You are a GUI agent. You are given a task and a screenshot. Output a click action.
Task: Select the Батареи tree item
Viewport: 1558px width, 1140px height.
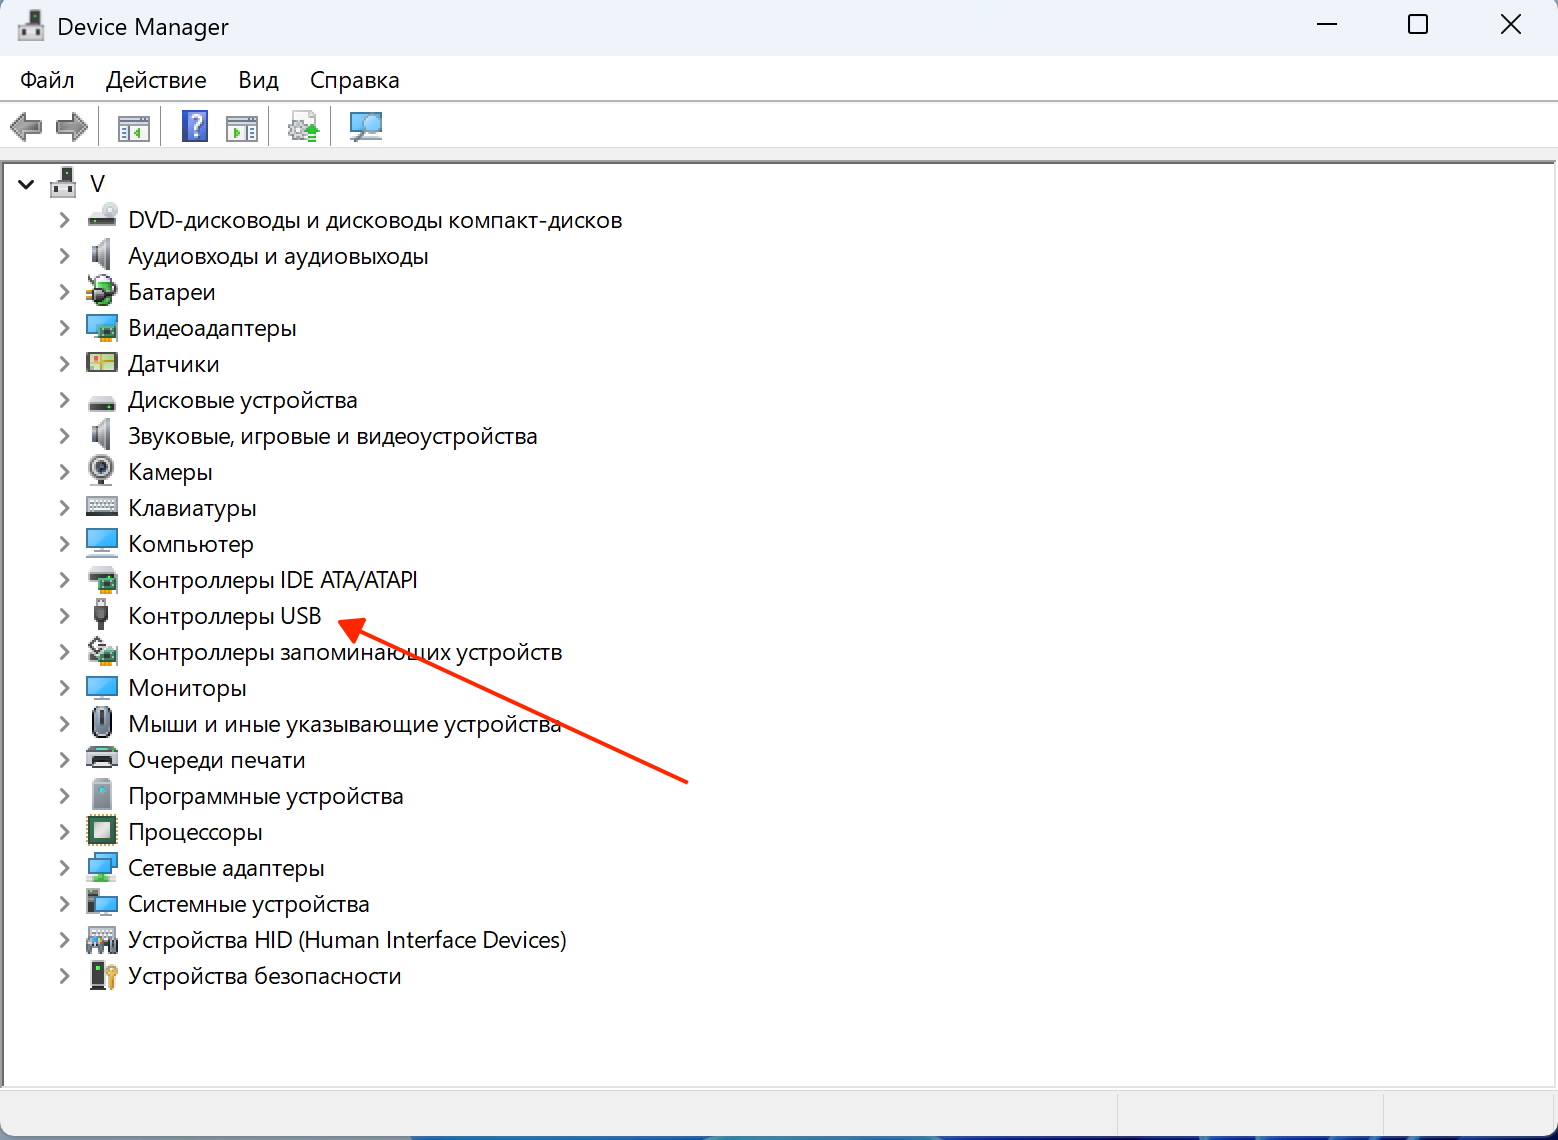pyautogui.click(x=172, y=292)
